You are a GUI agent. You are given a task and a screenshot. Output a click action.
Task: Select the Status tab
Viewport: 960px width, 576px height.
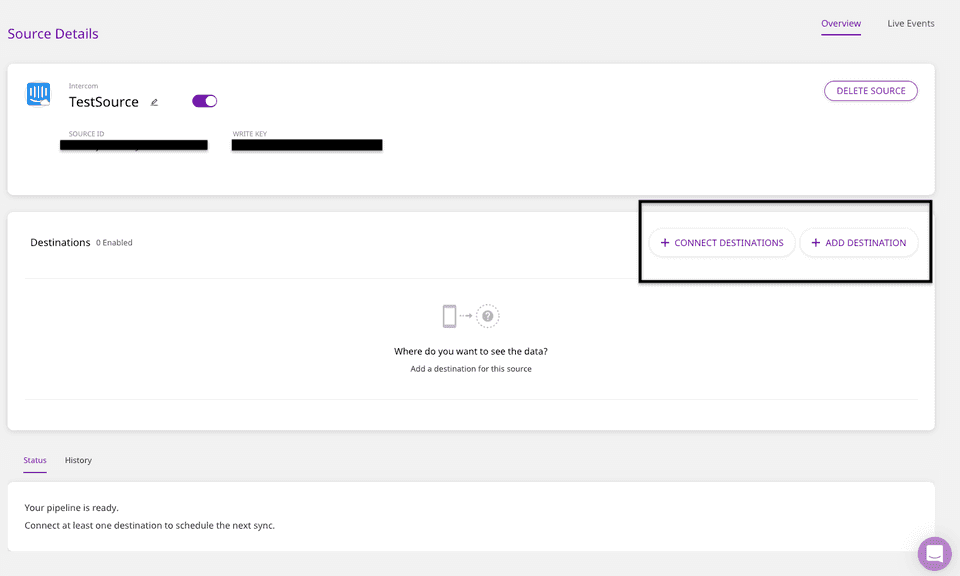coord(35,460)
